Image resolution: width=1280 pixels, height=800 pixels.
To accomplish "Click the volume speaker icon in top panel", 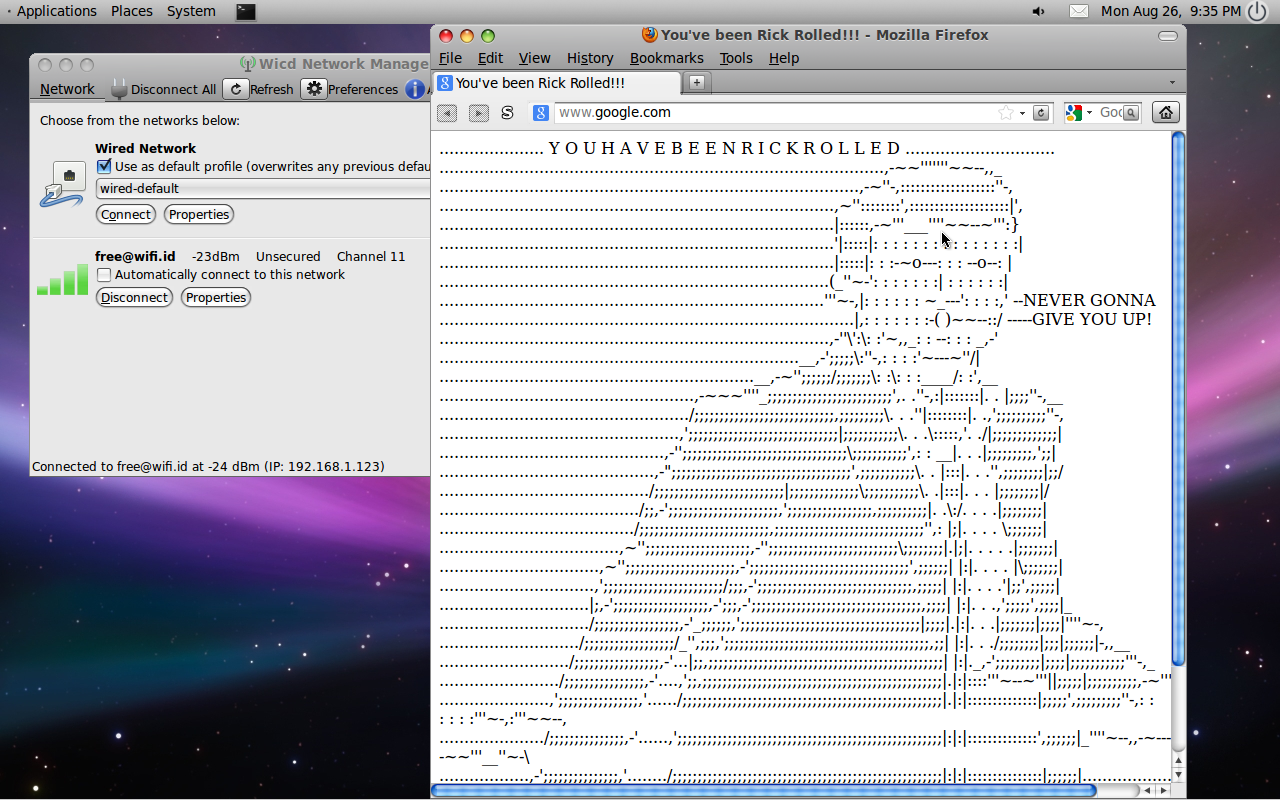I will pyautogui.click(x=1038, y=11).
